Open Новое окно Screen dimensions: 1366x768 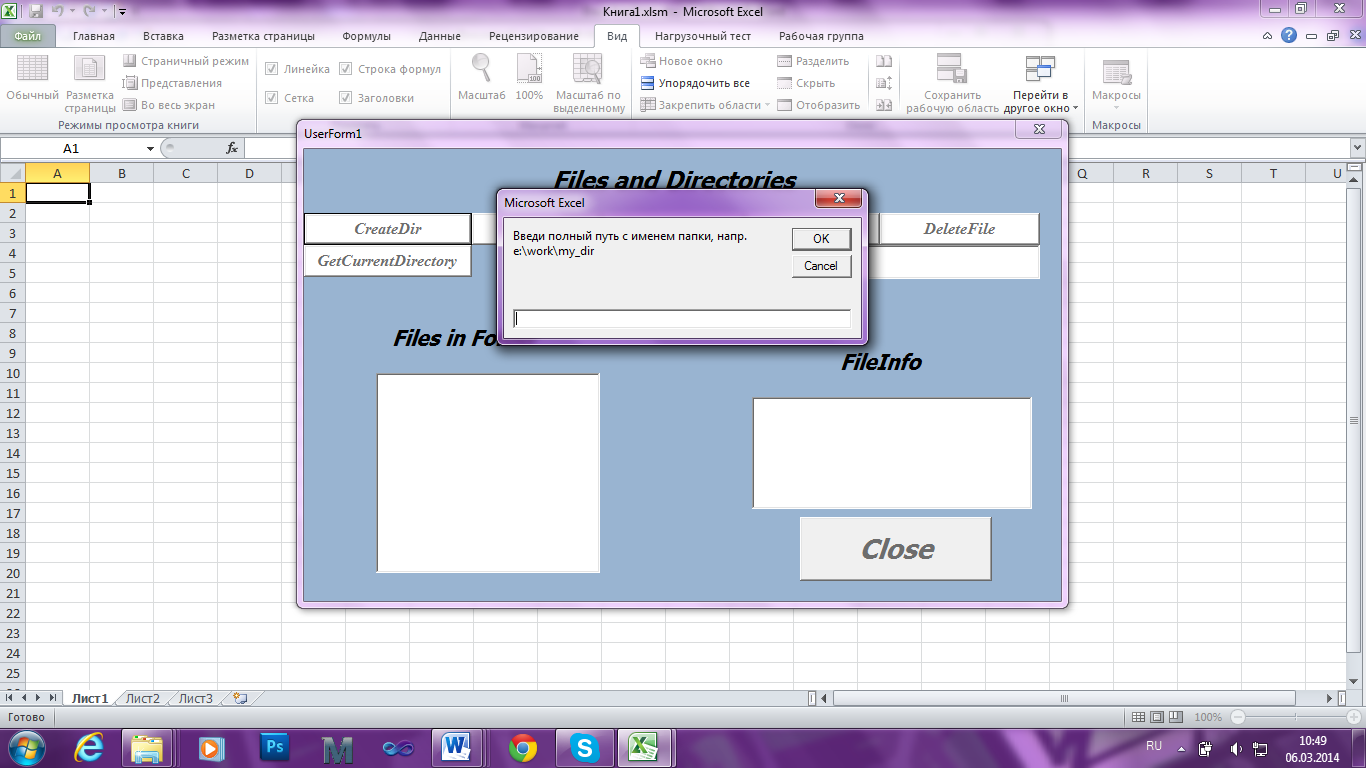(681, 61)
